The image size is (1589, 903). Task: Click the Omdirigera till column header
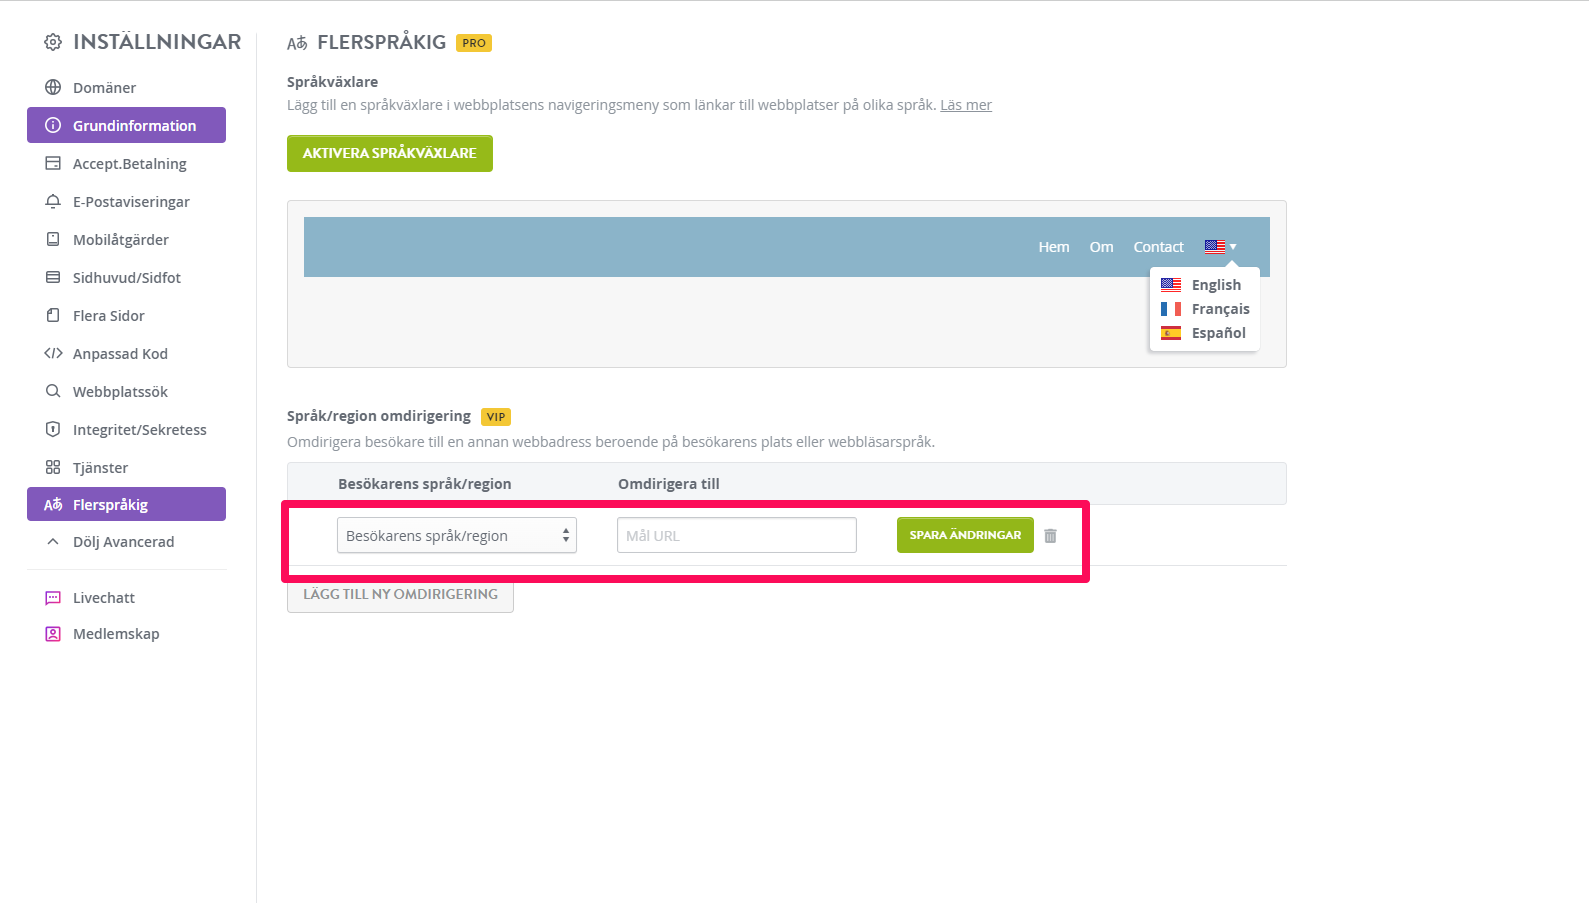point(669,484)
